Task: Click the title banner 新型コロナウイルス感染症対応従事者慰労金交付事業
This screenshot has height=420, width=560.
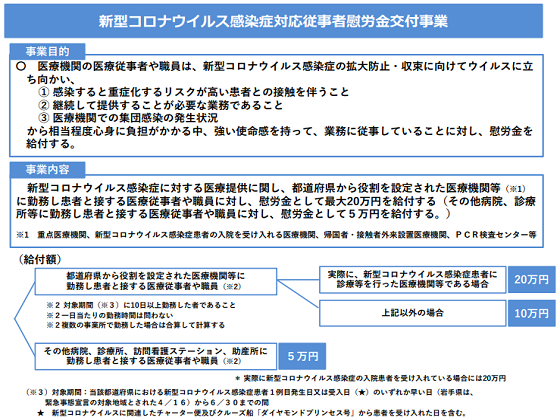Action: click(273, 21)
